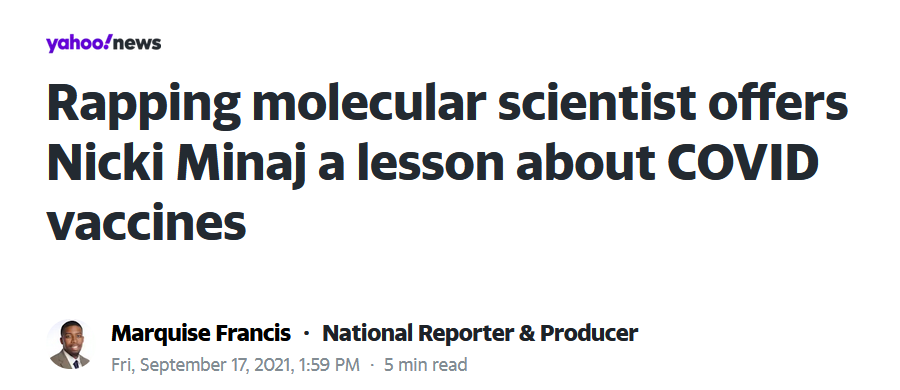Open Marquise Francis's author avatar photo
Viewport: 900px width, 390px height.
click(x=69, y=345)
